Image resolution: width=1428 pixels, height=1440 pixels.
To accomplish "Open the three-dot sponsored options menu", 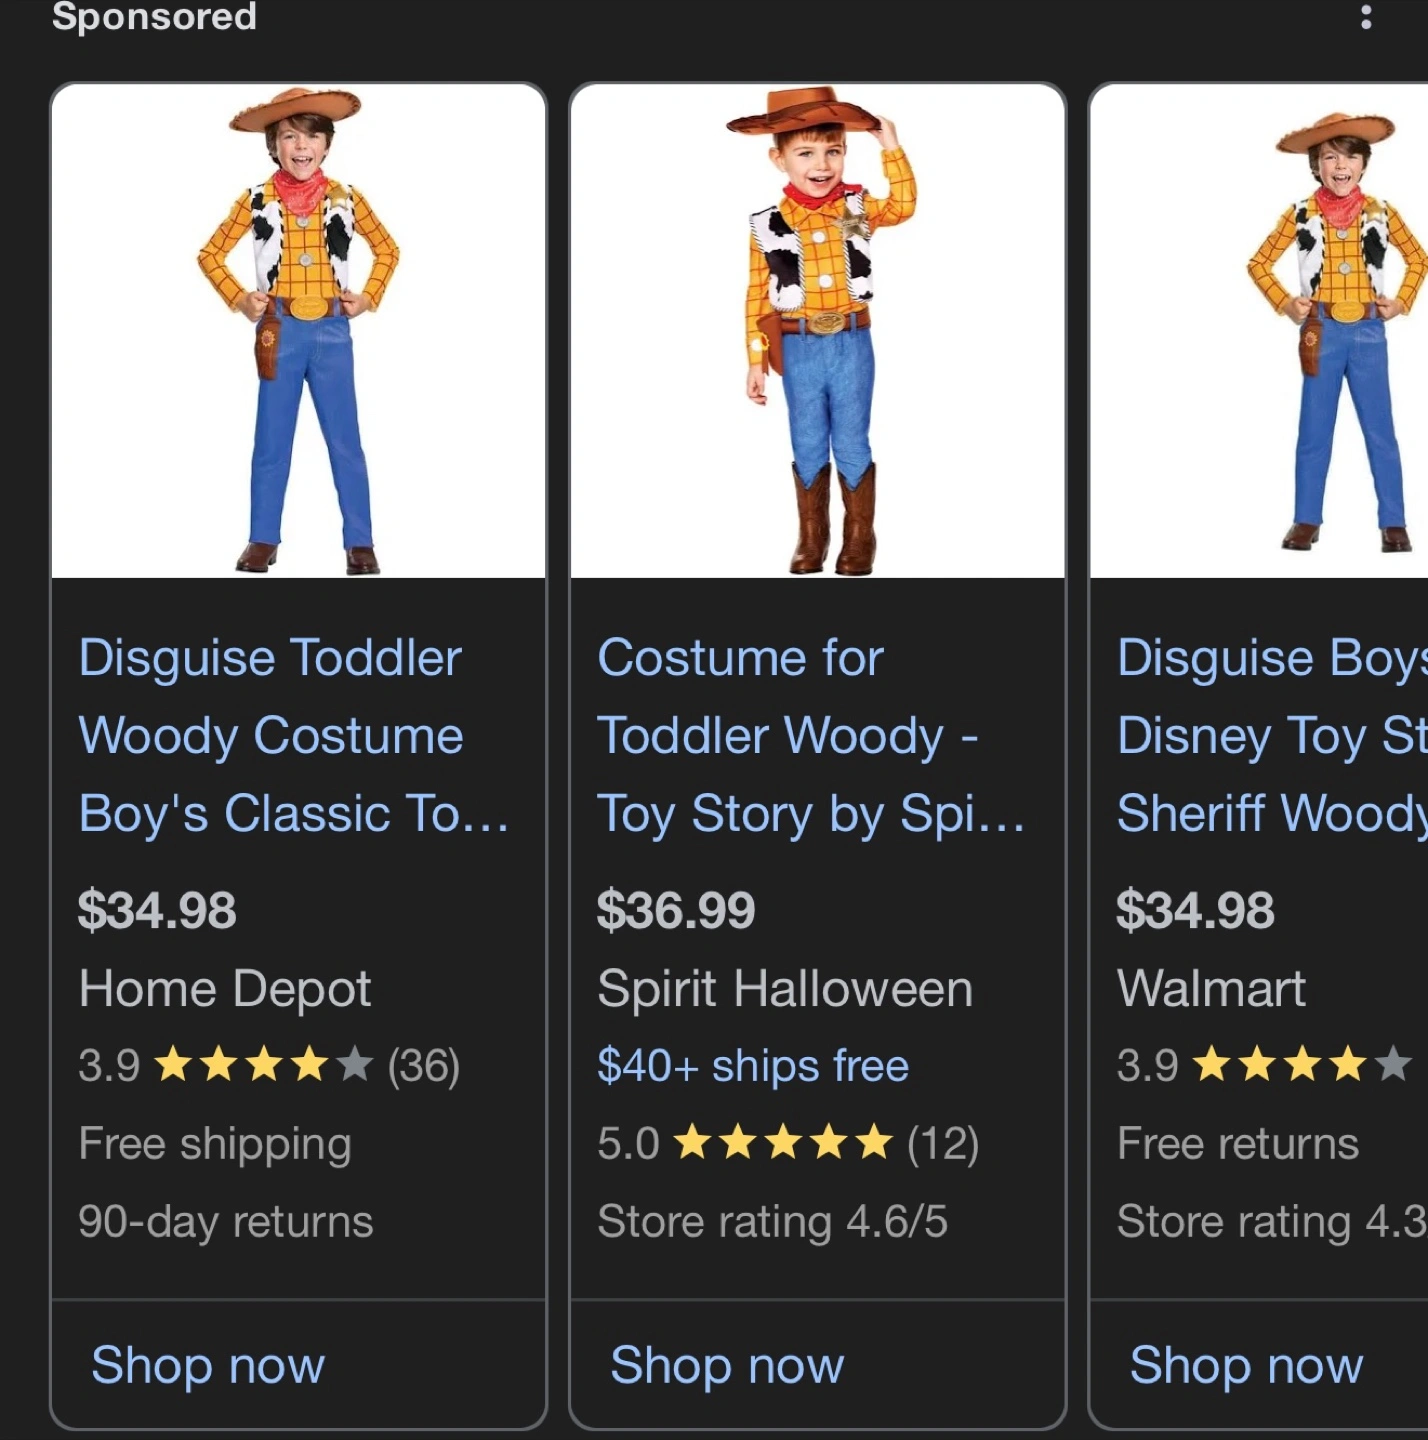I will [1366, 17].
